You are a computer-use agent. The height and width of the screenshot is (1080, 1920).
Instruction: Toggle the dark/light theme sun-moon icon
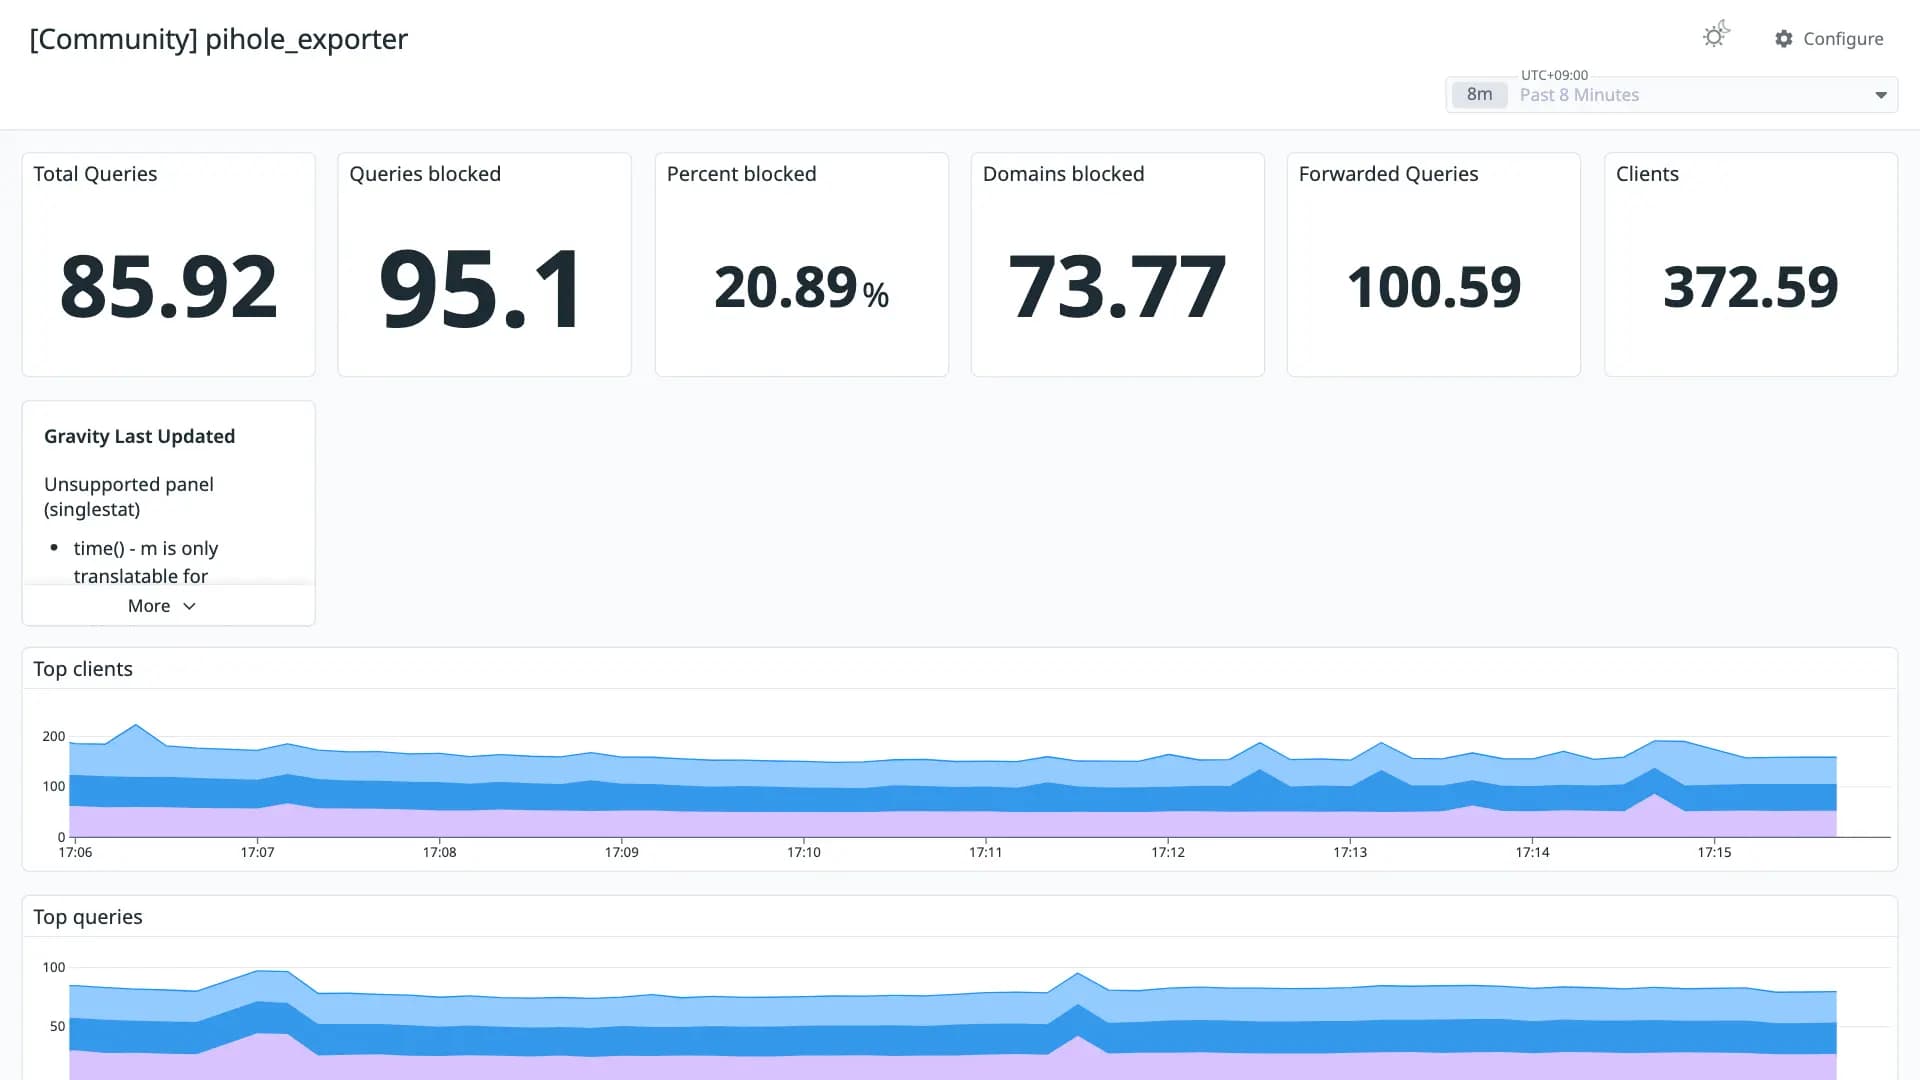tap(1716, 35)
